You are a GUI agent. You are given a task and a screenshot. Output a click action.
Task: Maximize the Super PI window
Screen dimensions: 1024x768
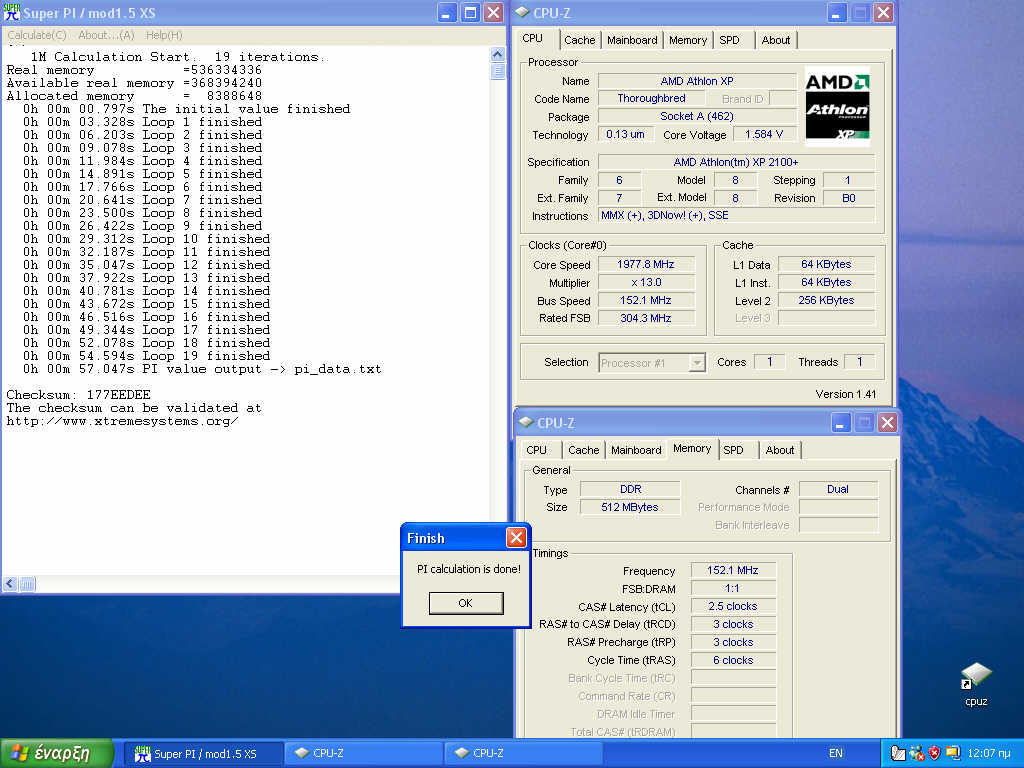(x=470, y=12)
